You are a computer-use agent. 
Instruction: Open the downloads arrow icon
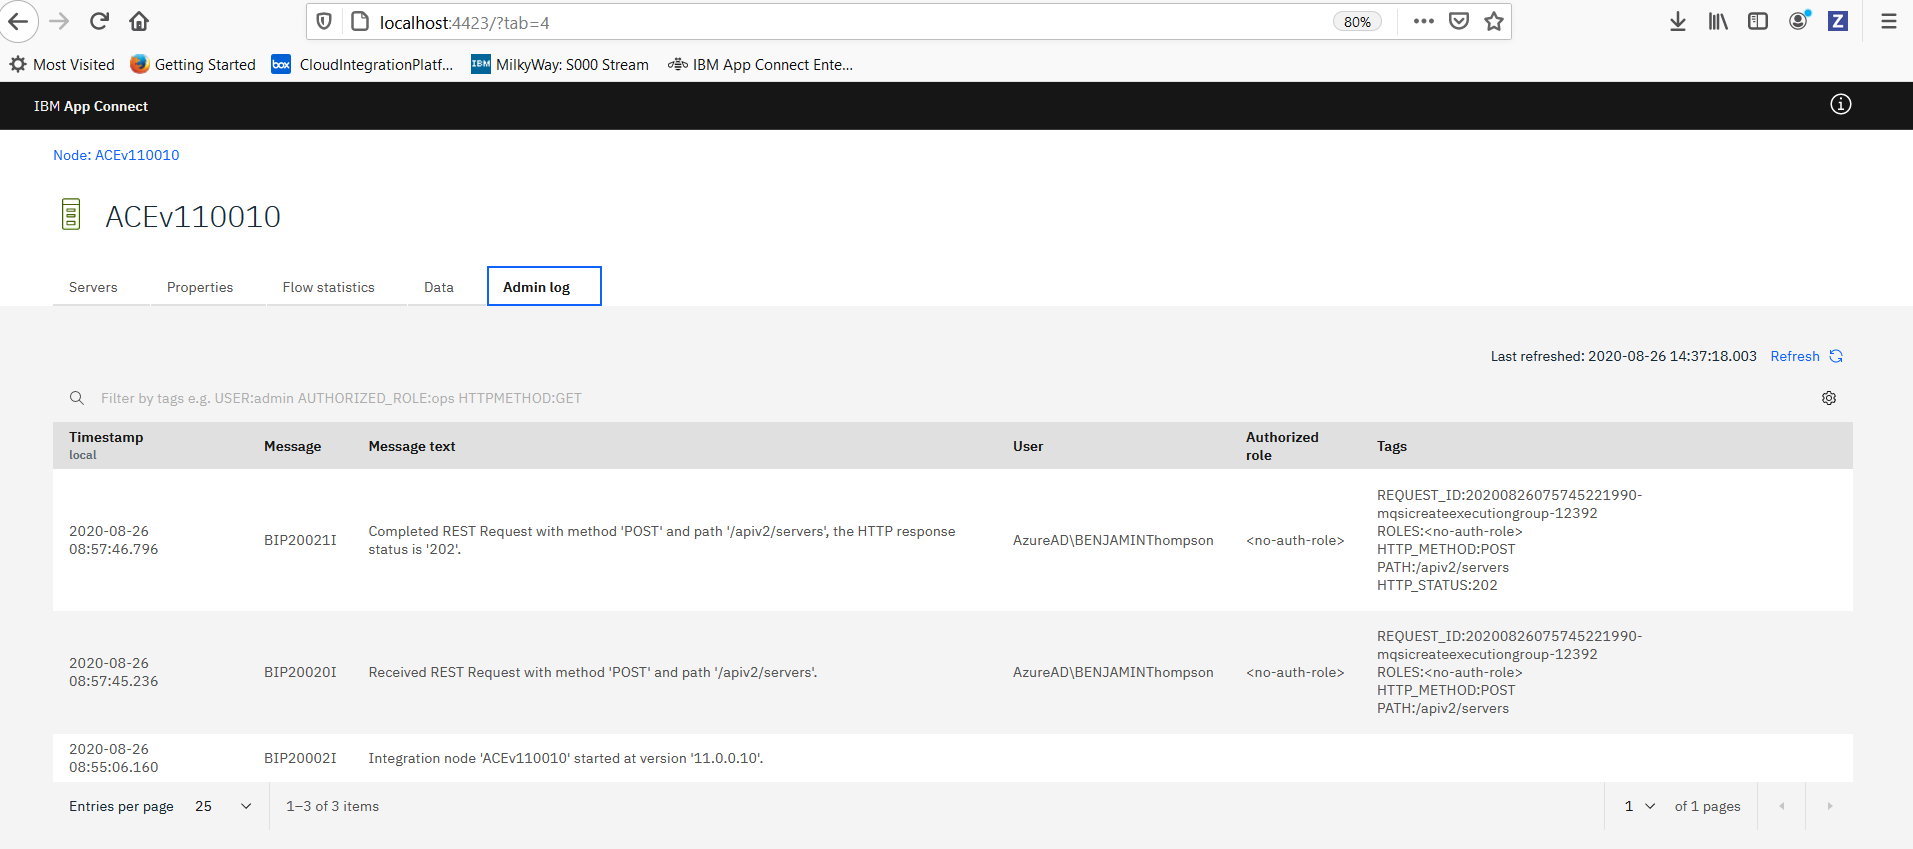pos(1678,21)
